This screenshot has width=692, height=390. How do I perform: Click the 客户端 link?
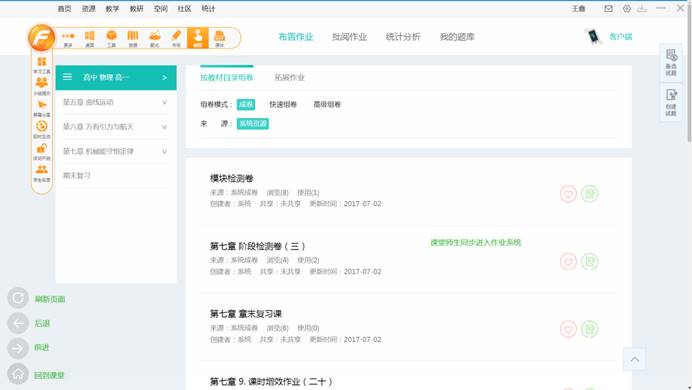click(x=621, y=37)
